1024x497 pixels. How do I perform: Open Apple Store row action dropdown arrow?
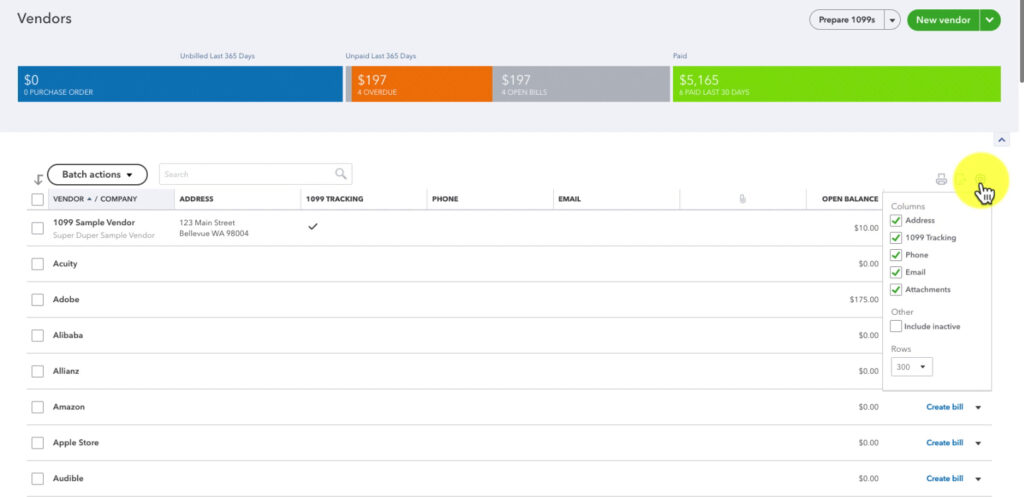tap(978, 443)
